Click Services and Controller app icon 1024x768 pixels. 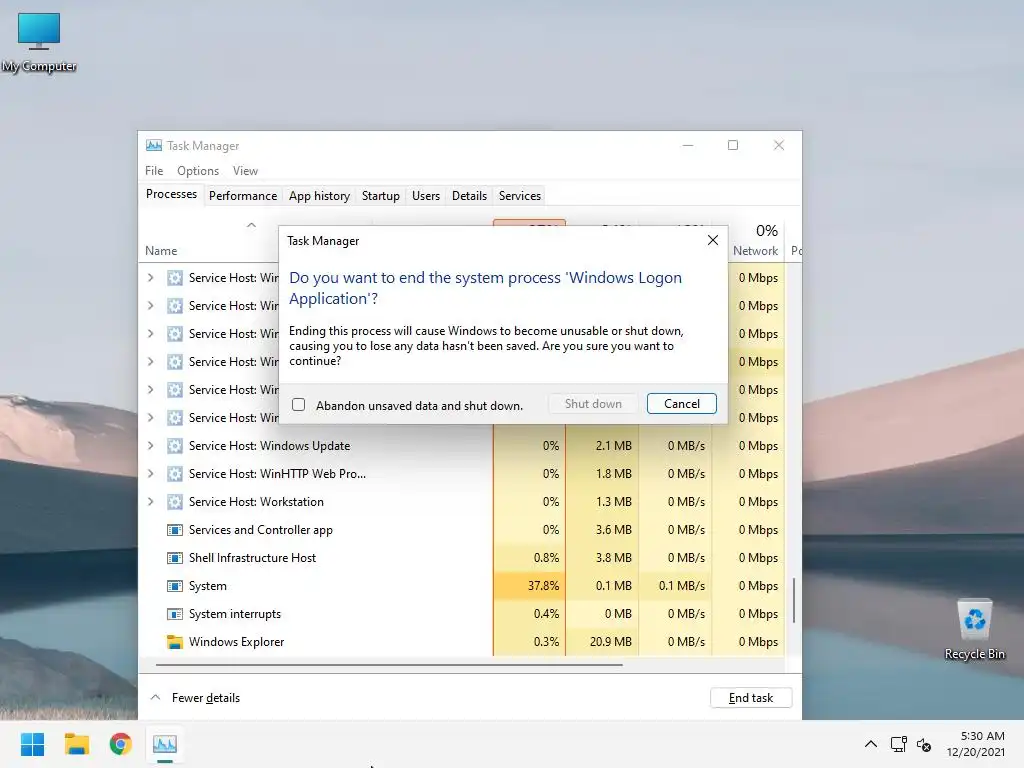tap(174, 530)
